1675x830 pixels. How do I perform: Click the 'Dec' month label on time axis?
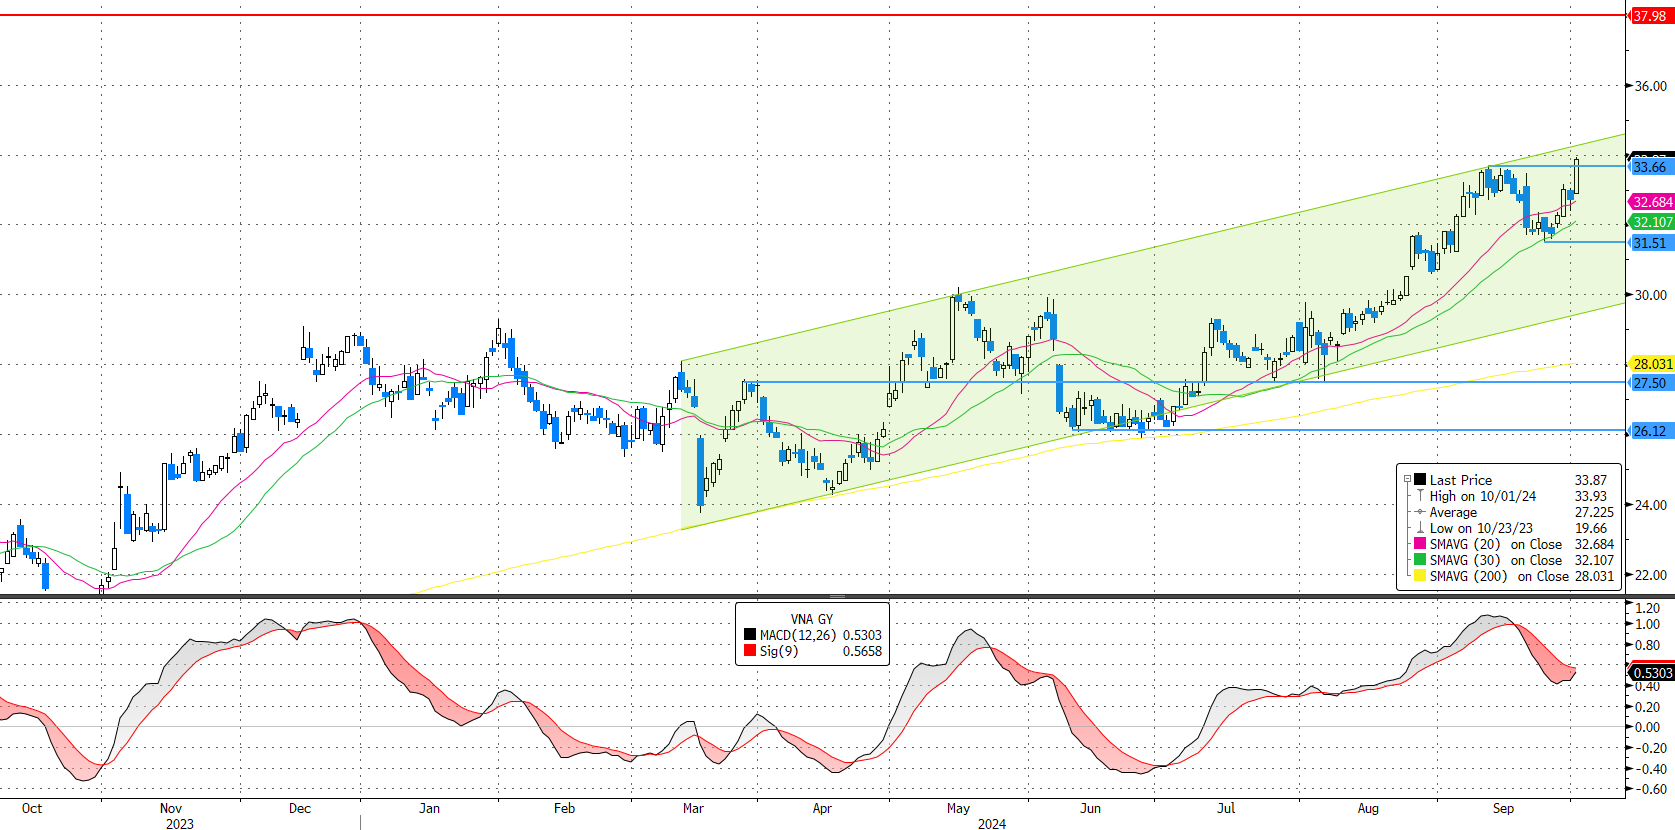300,808
